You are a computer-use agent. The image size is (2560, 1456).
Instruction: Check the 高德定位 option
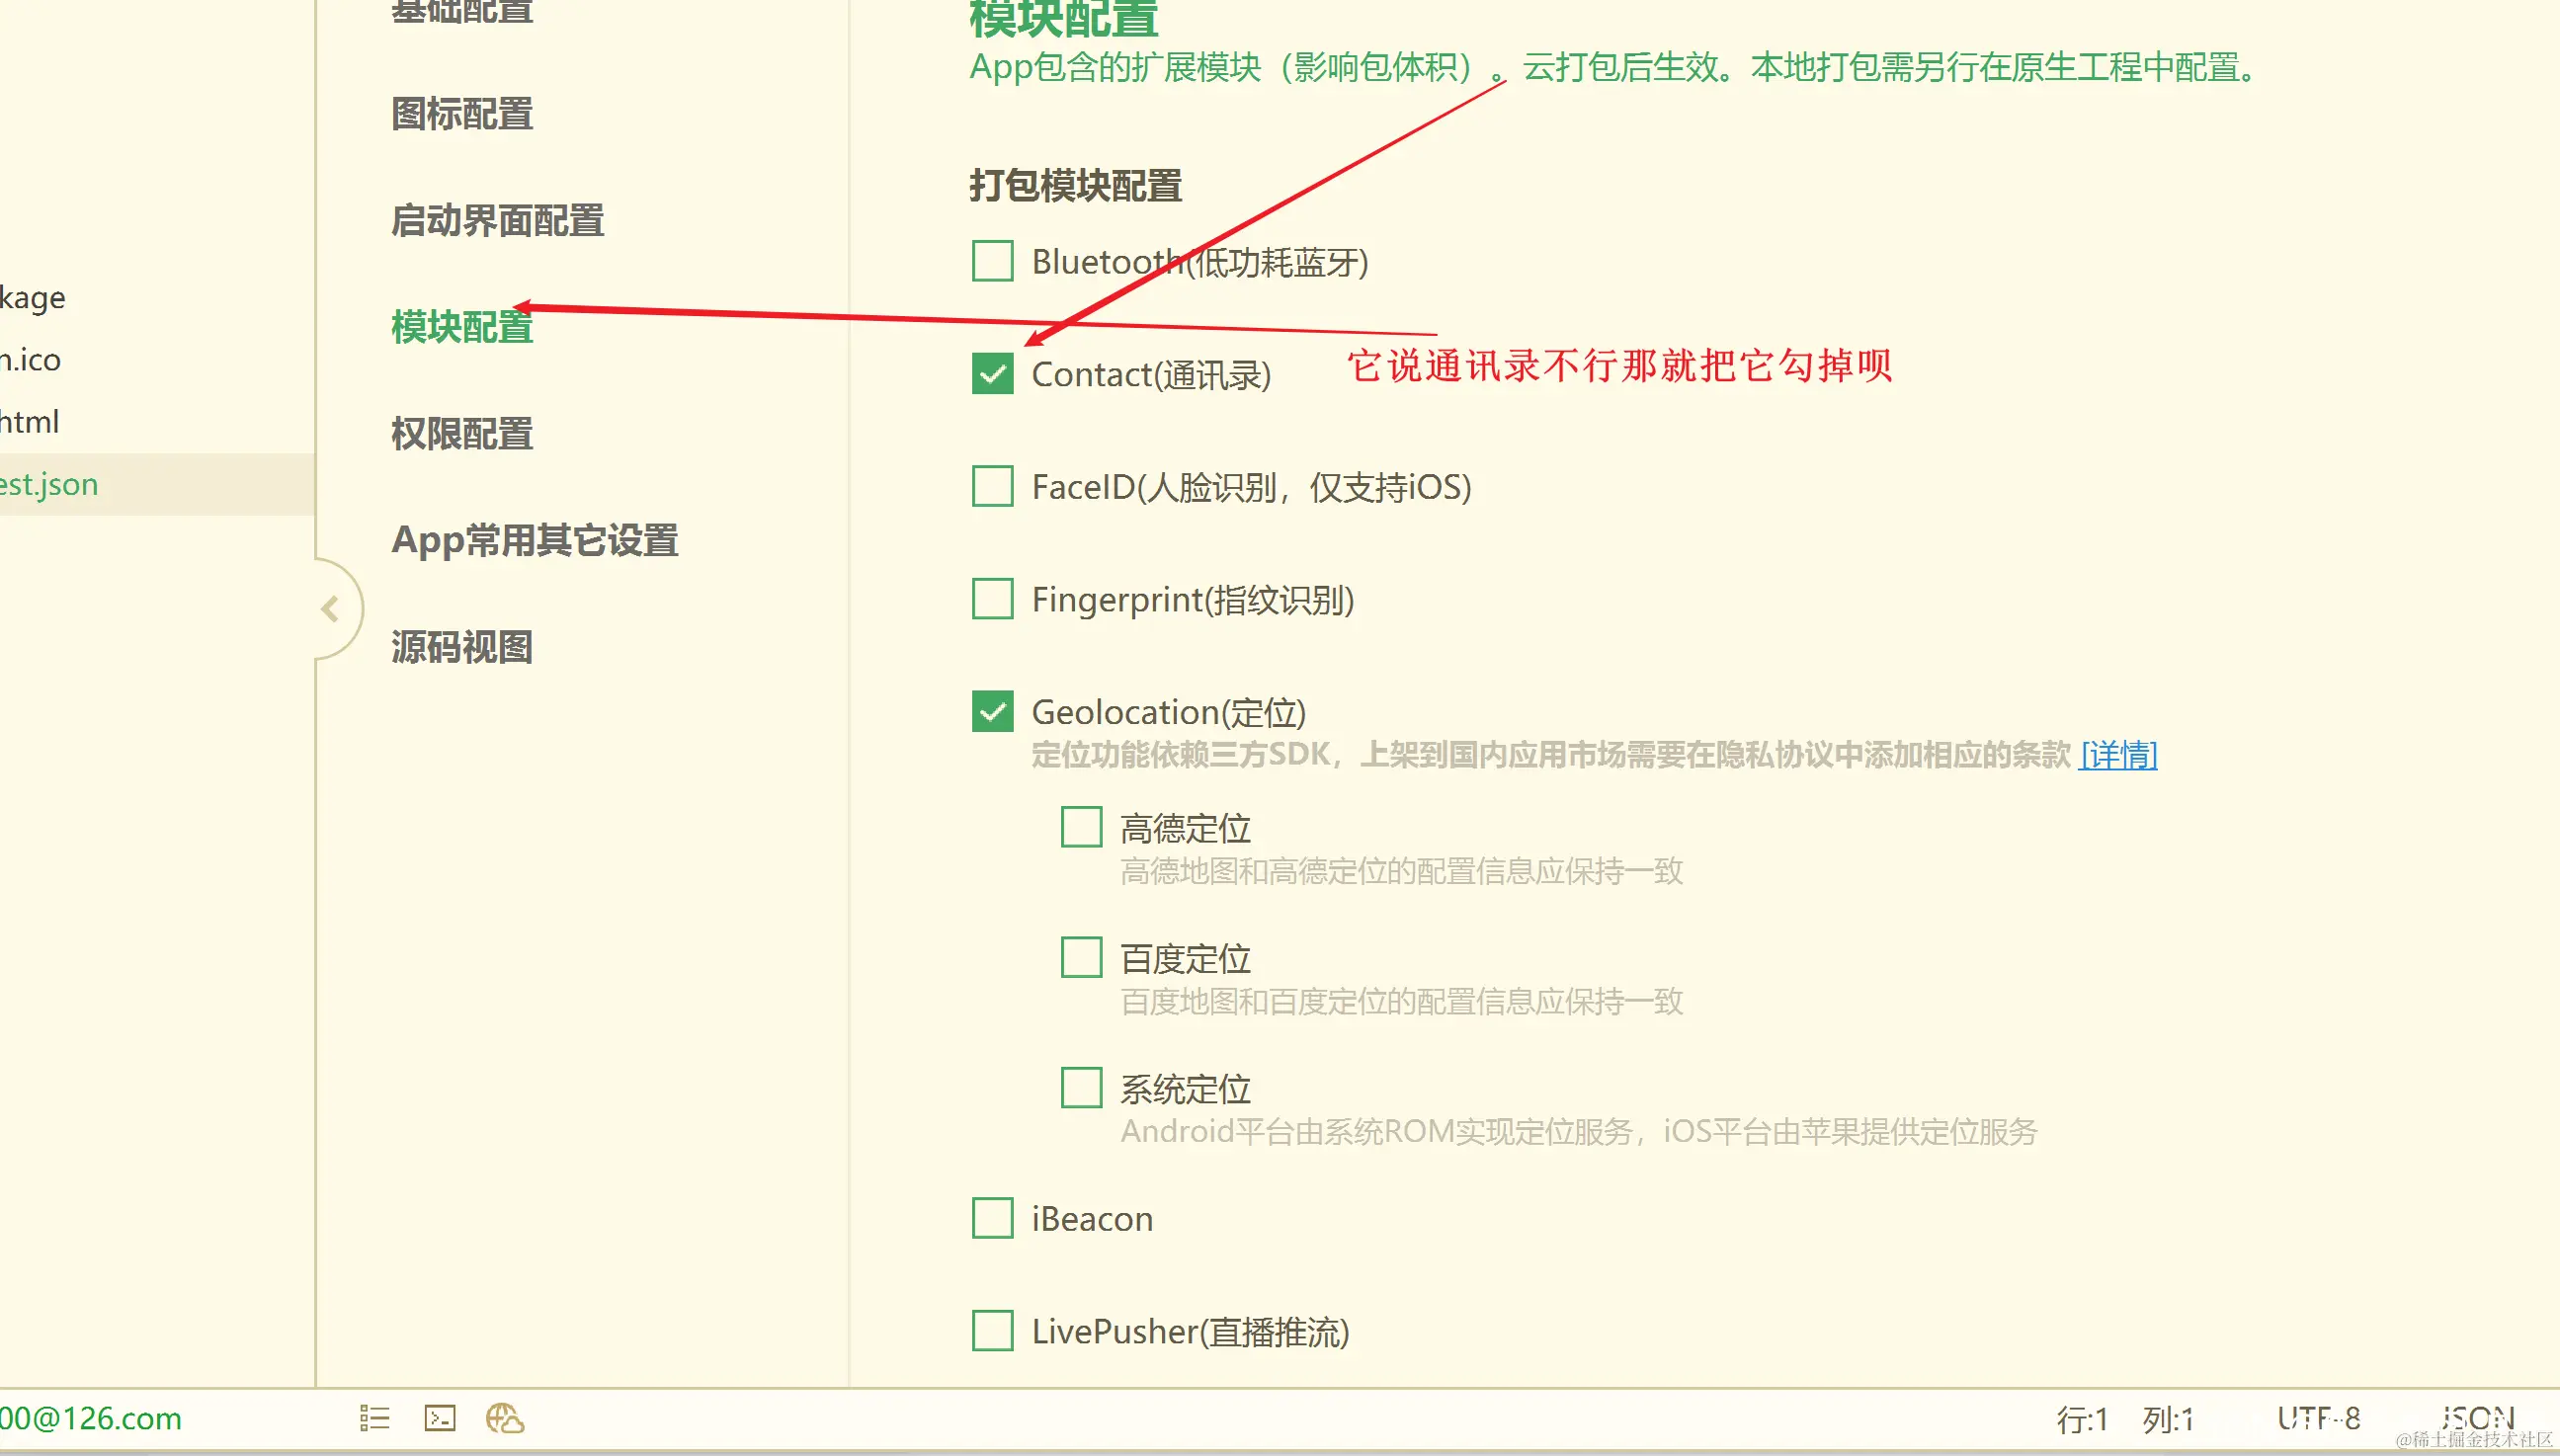coord(1081,828)
